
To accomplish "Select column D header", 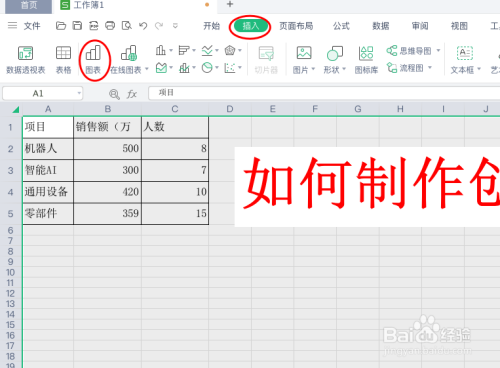I will [230, 109].
